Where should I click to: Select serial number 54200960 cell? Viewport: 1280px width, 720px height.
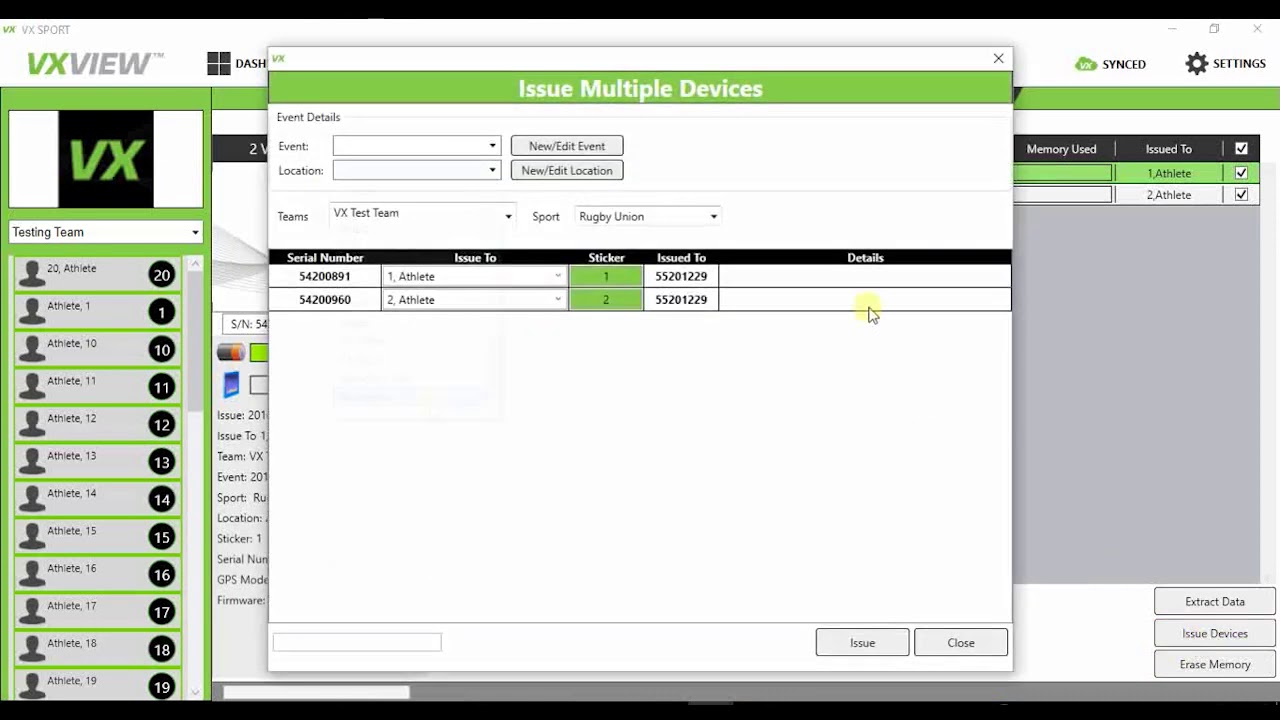pos(325,299)
